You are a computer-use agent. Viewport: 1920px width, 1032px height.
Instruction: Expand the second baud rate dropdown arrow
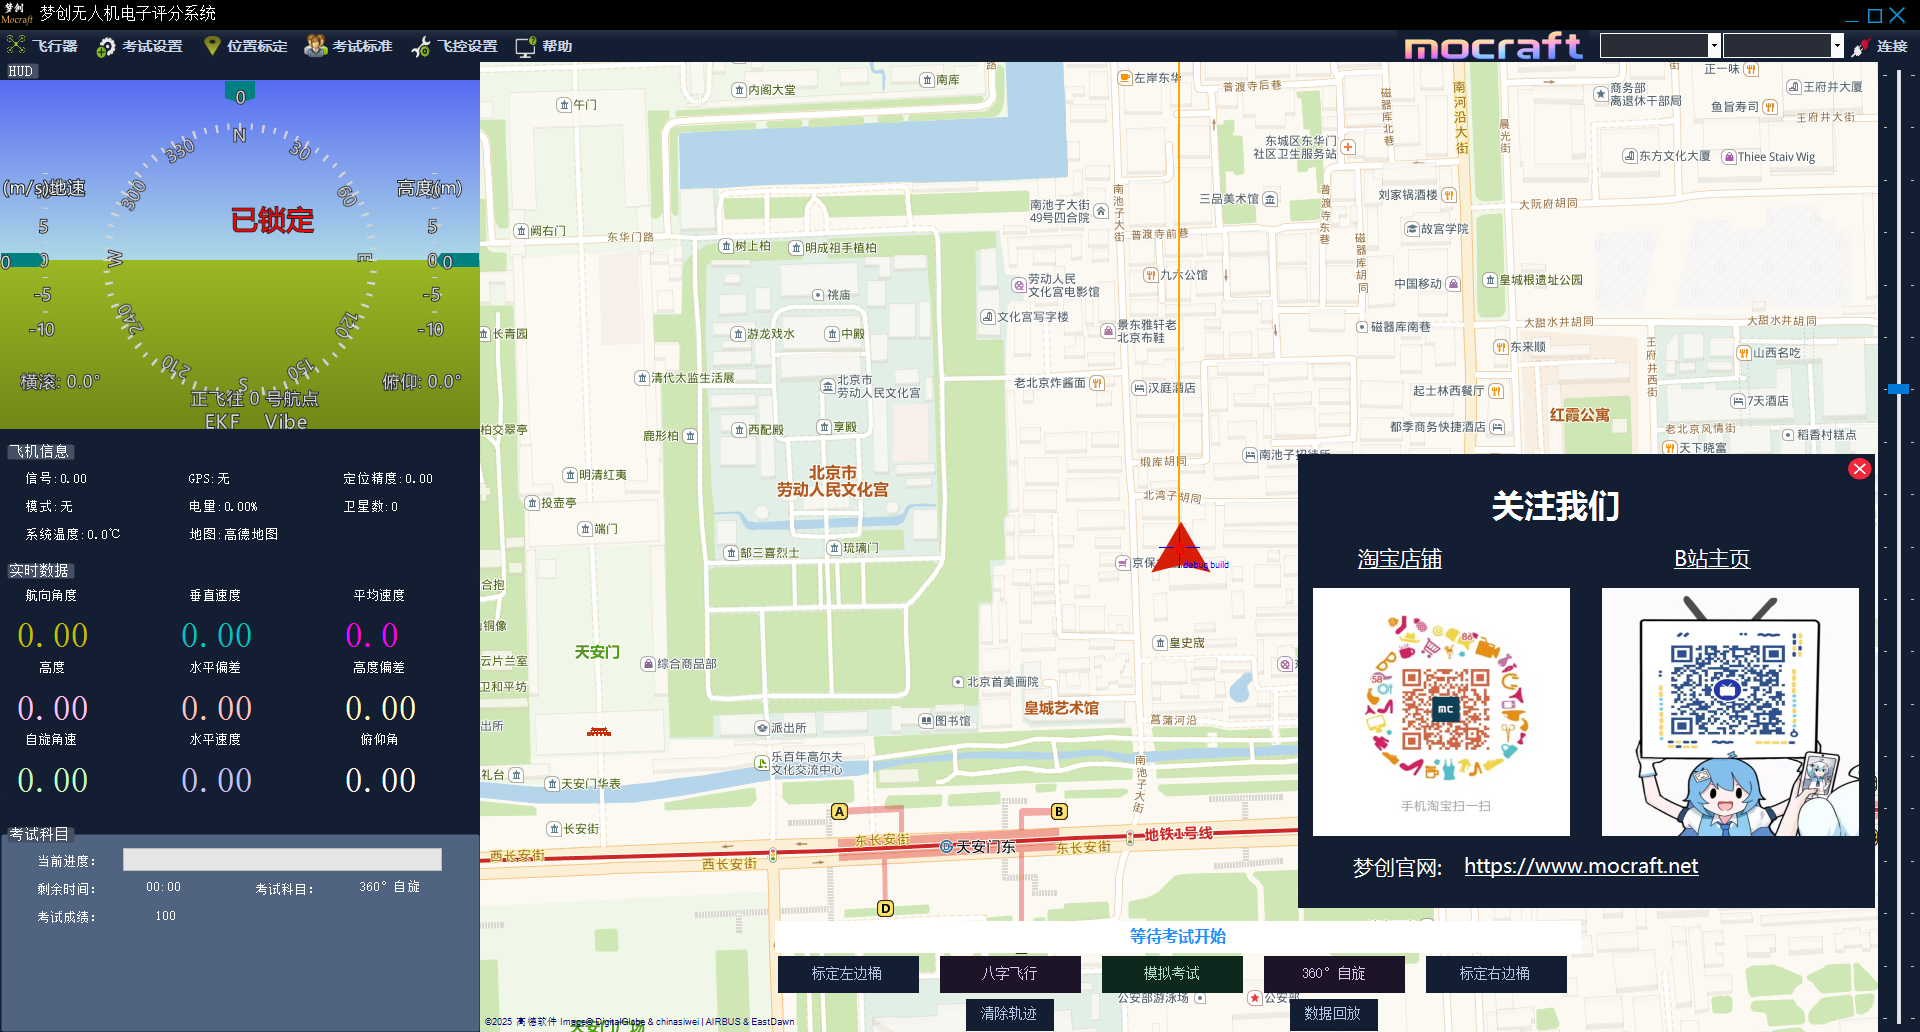click(1836, 45)
